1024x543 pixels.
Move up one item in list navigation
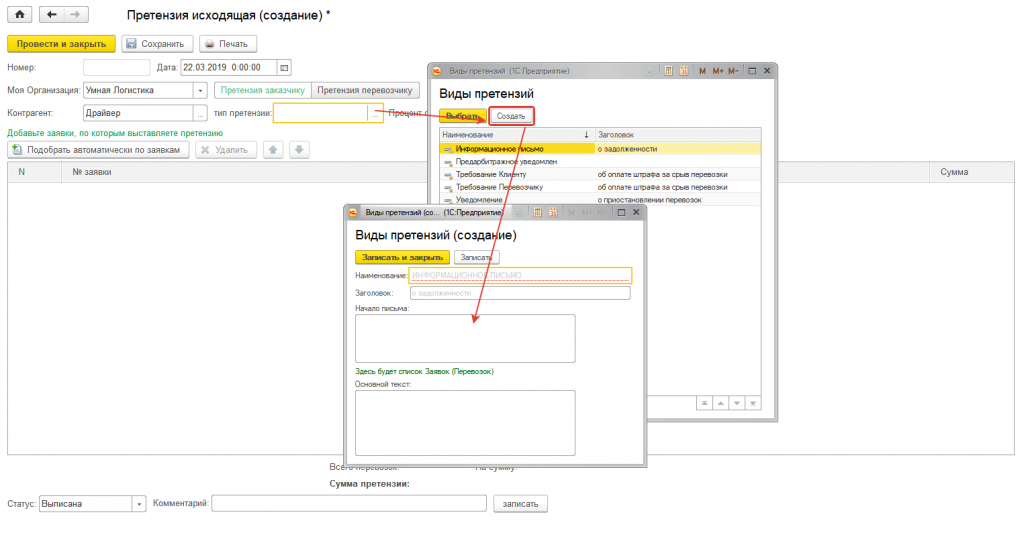[x=720, y=403]
